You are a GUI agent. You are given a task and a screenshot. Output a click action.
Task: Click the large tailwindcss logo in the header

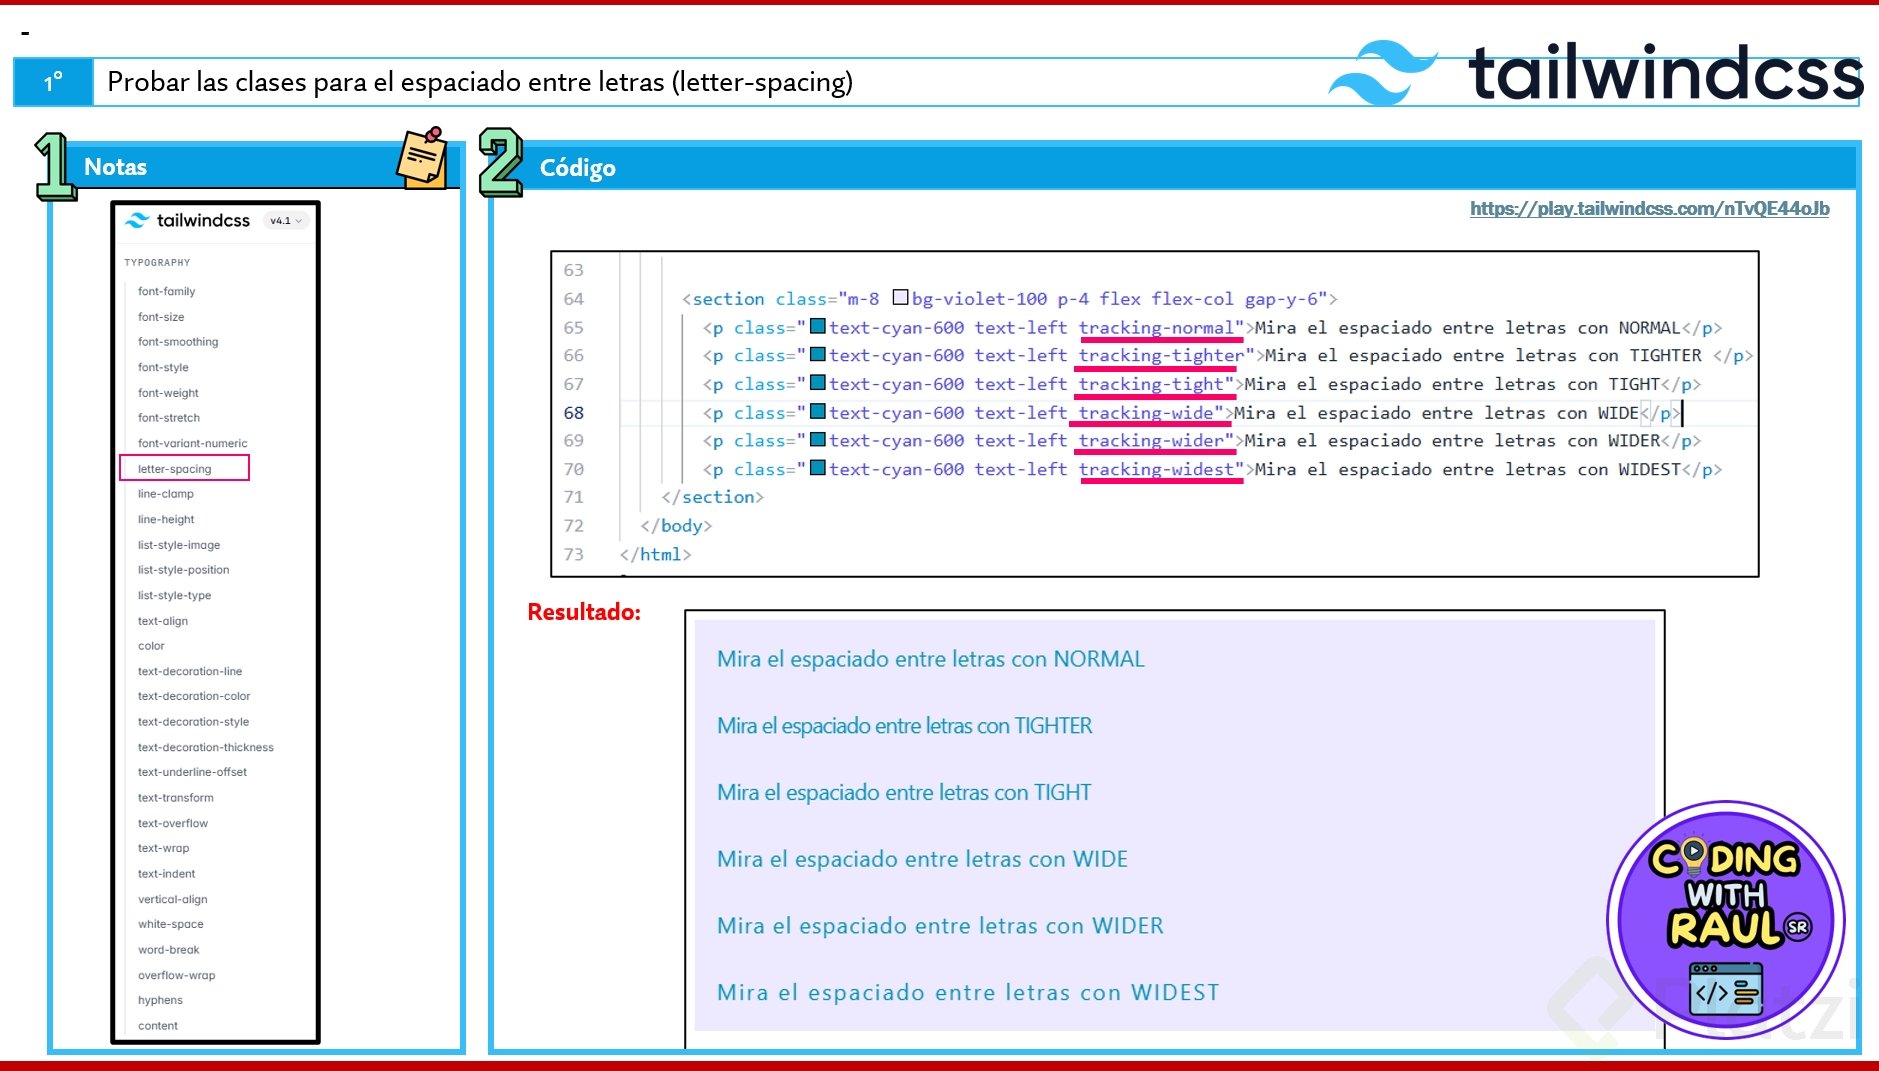point(1596,72)
